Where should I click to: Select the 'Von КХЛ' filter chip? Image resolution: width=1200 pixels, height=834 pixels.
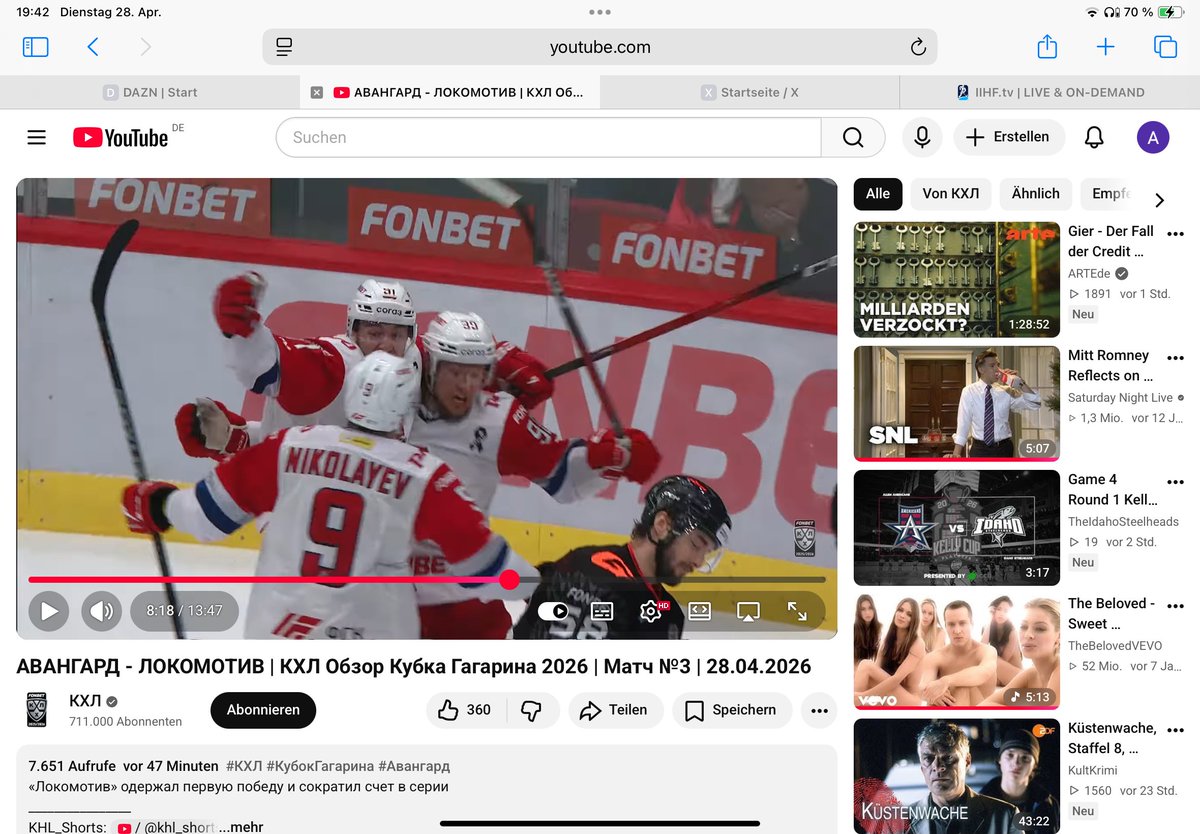[x=950, y=194]
